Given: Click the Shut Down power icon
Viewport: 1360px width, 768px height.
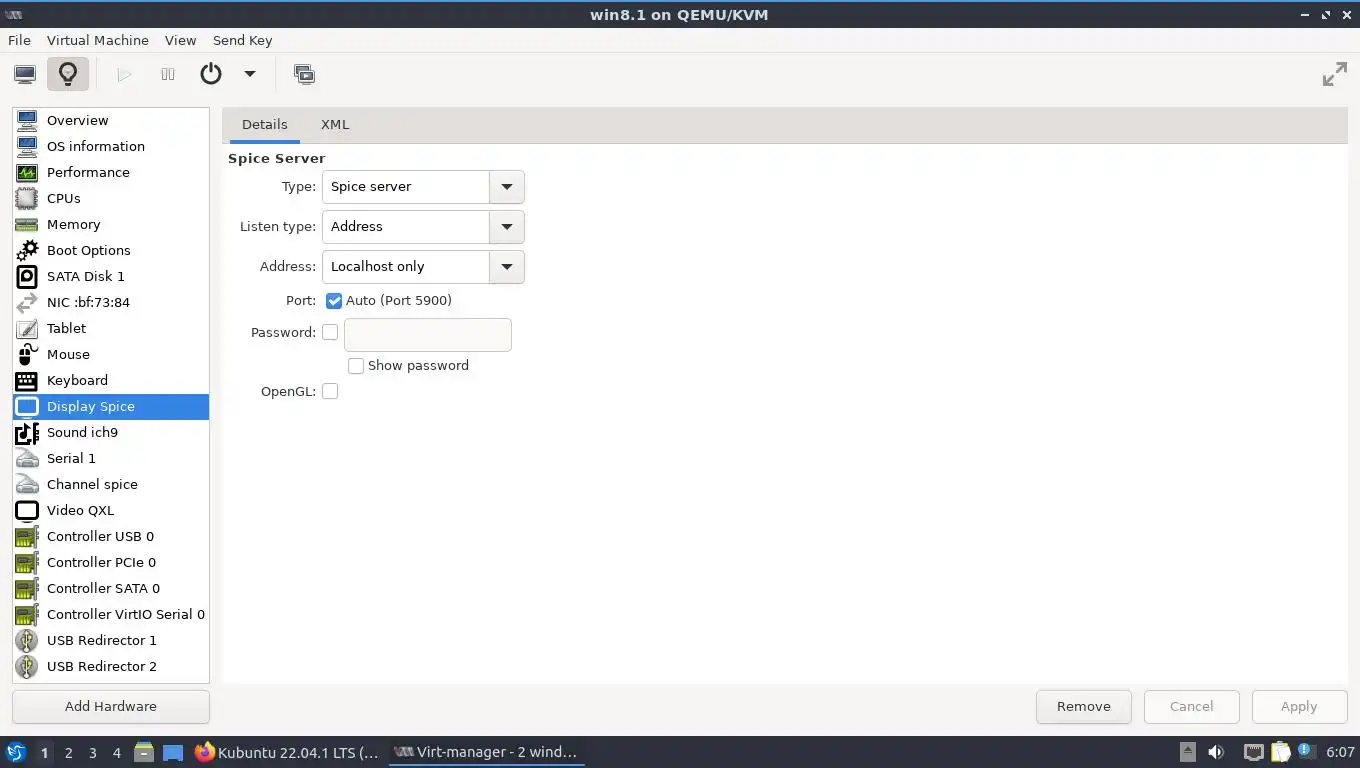Looking at the screenshot, I should click(211, 74).
